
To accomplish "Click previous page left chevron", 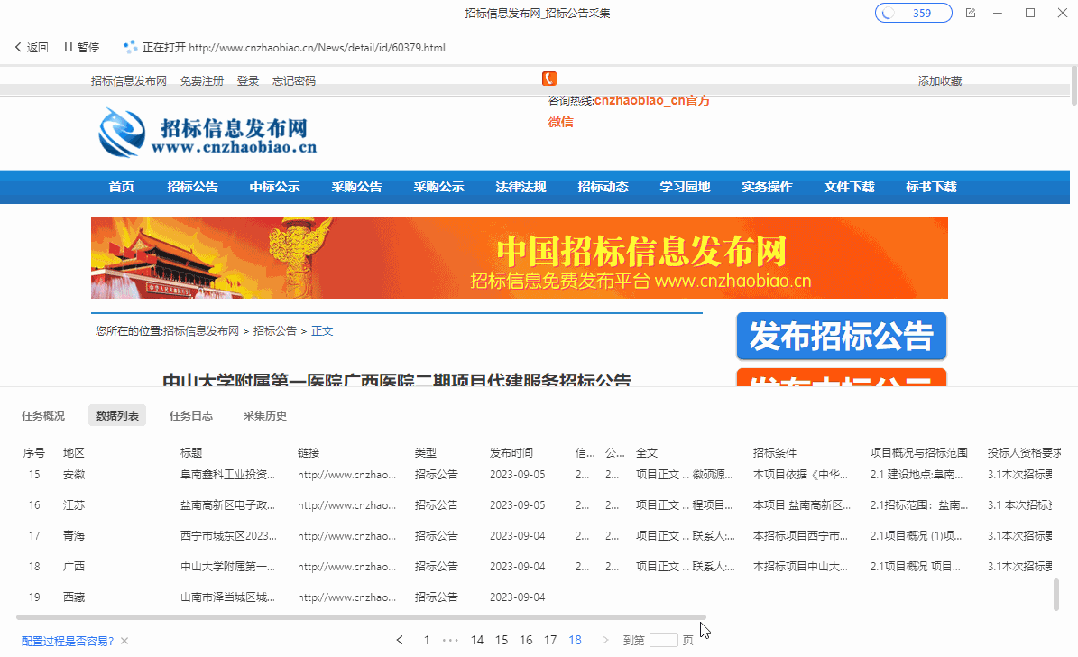I will click(x=399, y=639).
